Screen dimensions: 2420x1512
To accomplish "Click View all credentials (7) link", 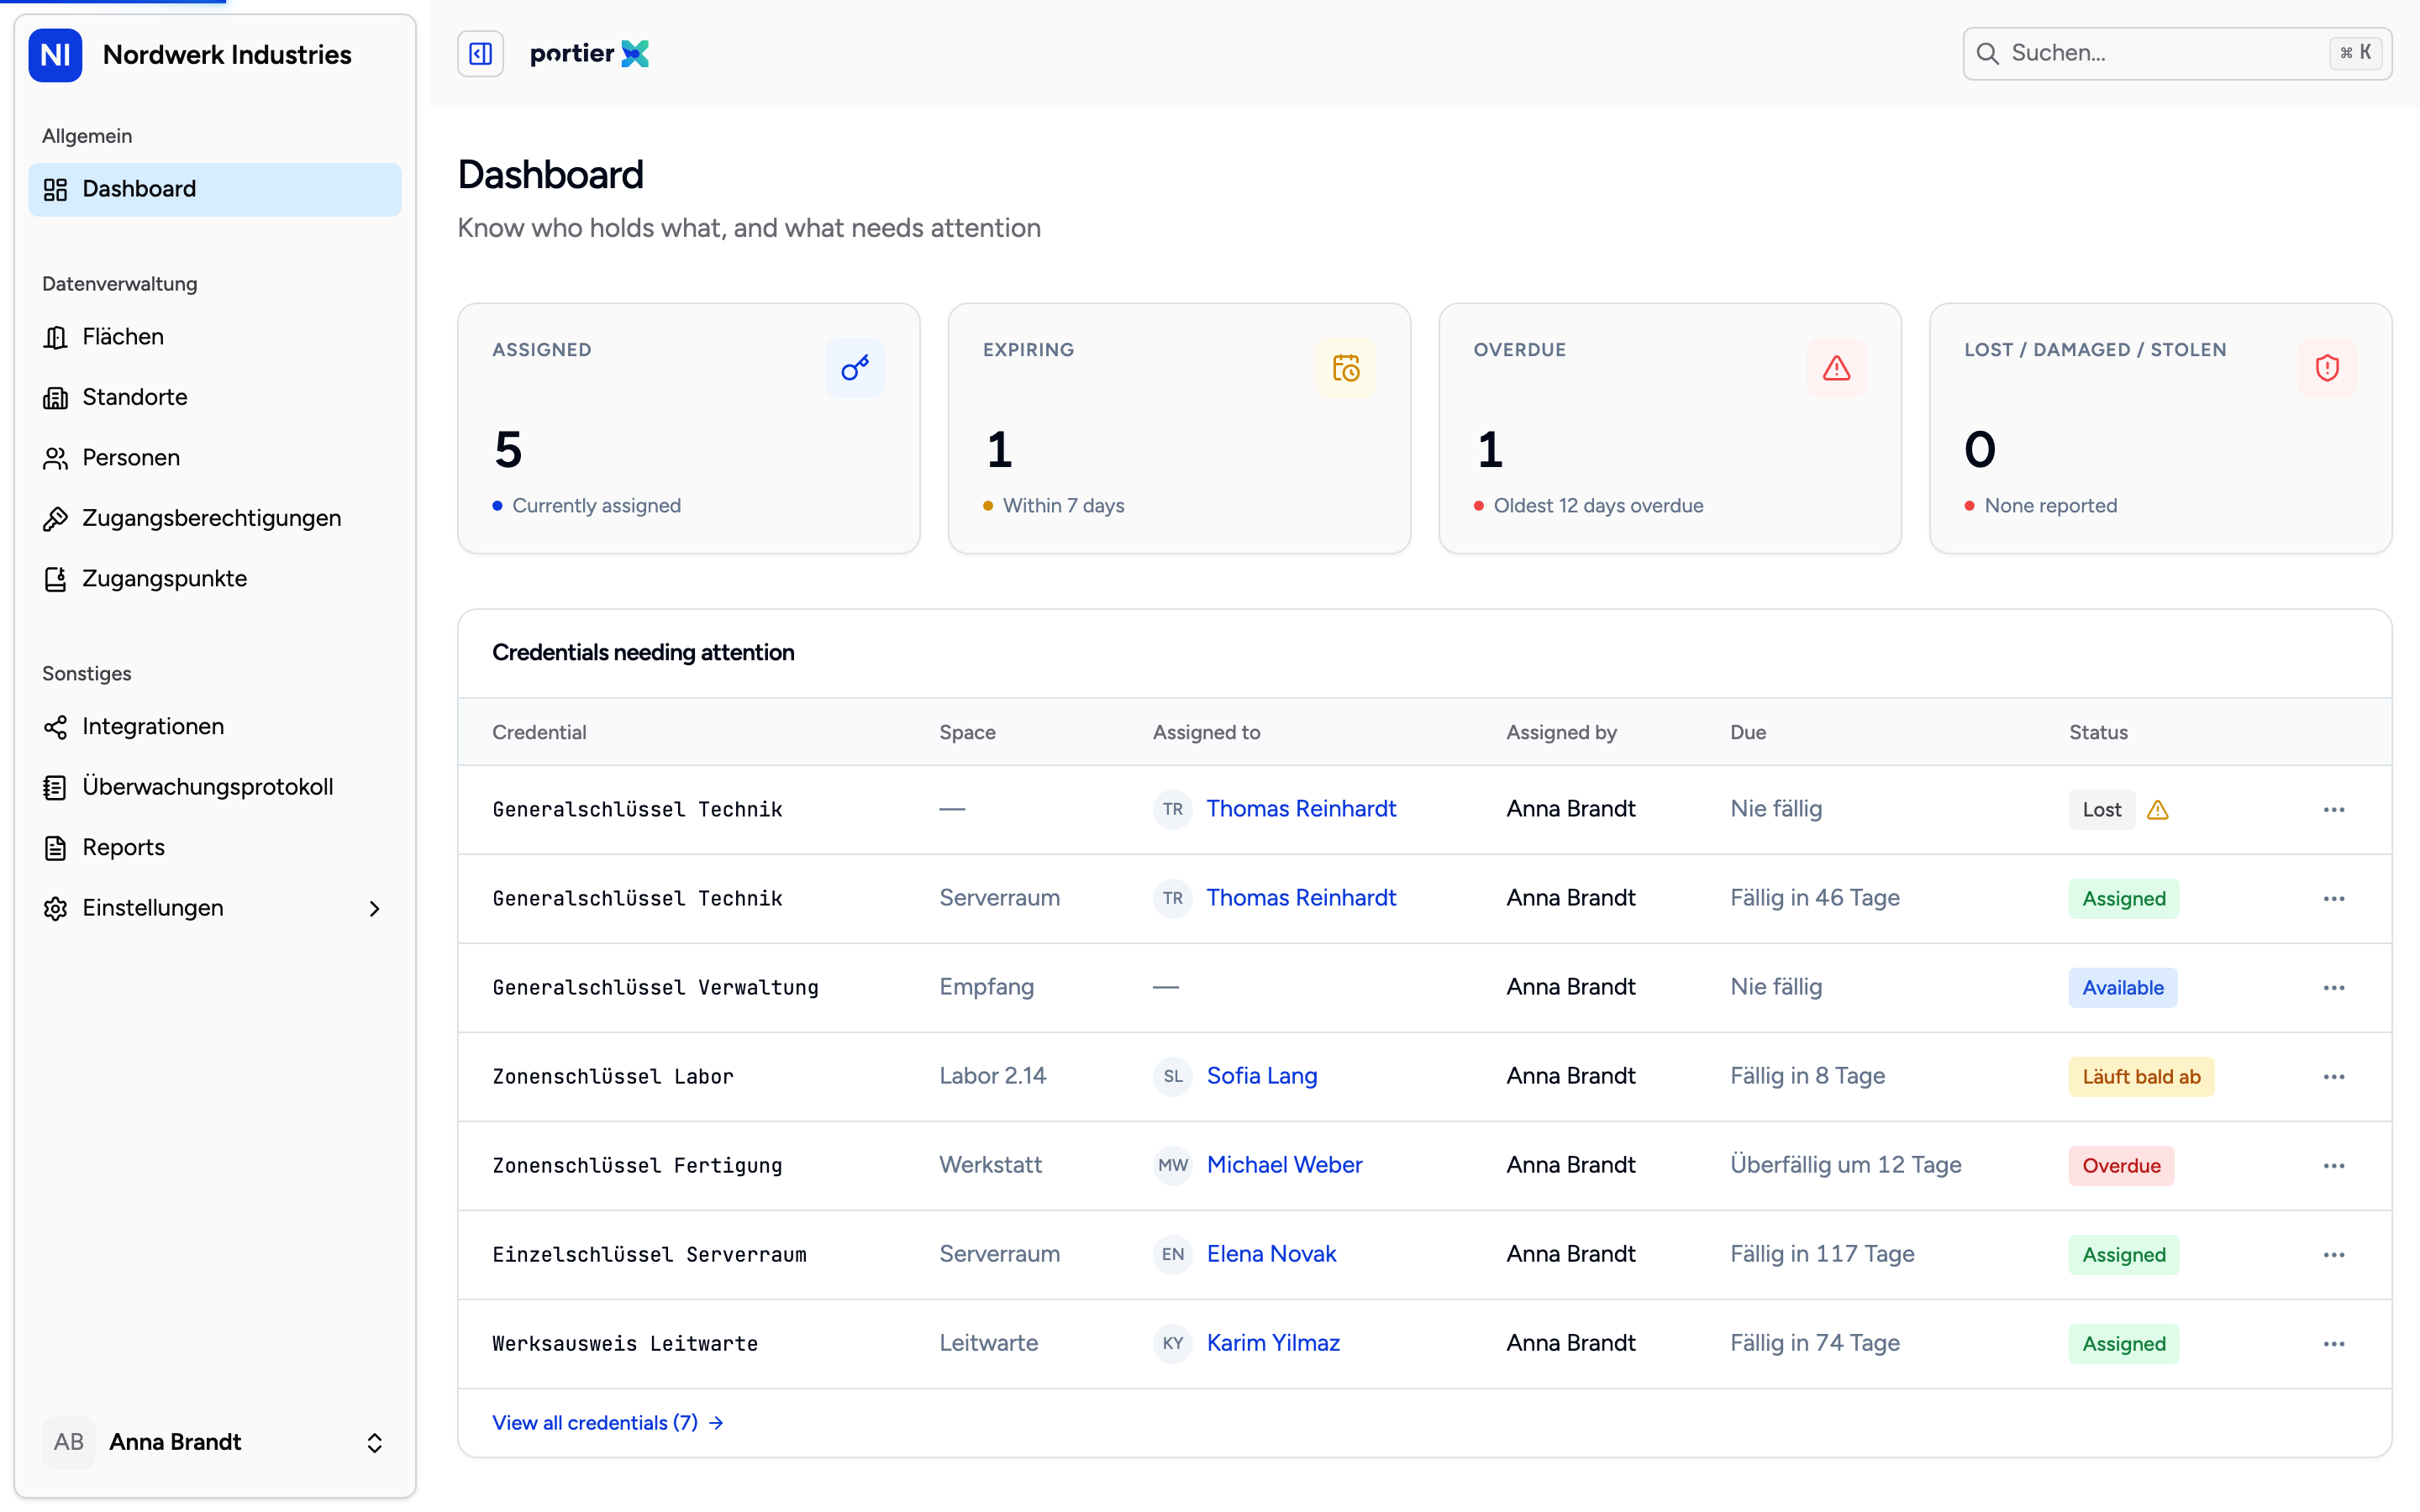I will pyautogui.click(x=607, y=1423).
